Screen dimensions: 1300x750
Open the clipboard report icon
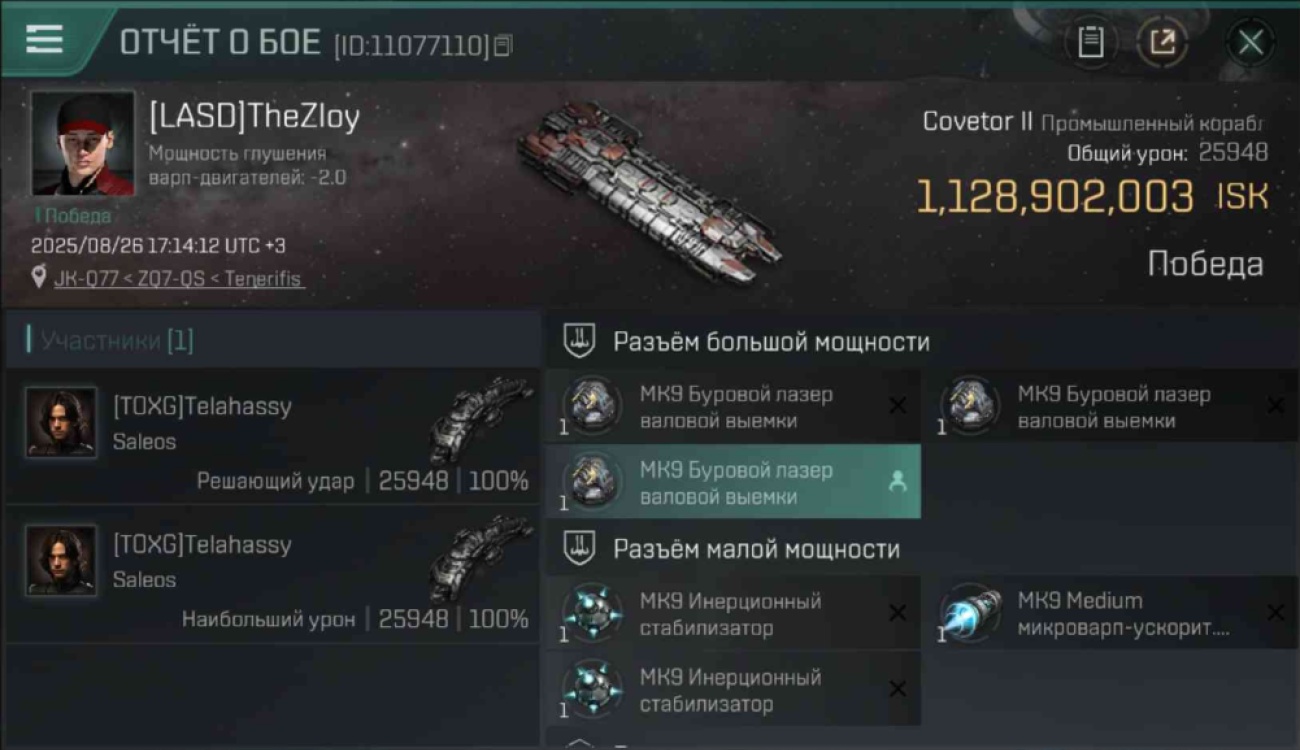pyautogui.click(x=1090, y=42)
